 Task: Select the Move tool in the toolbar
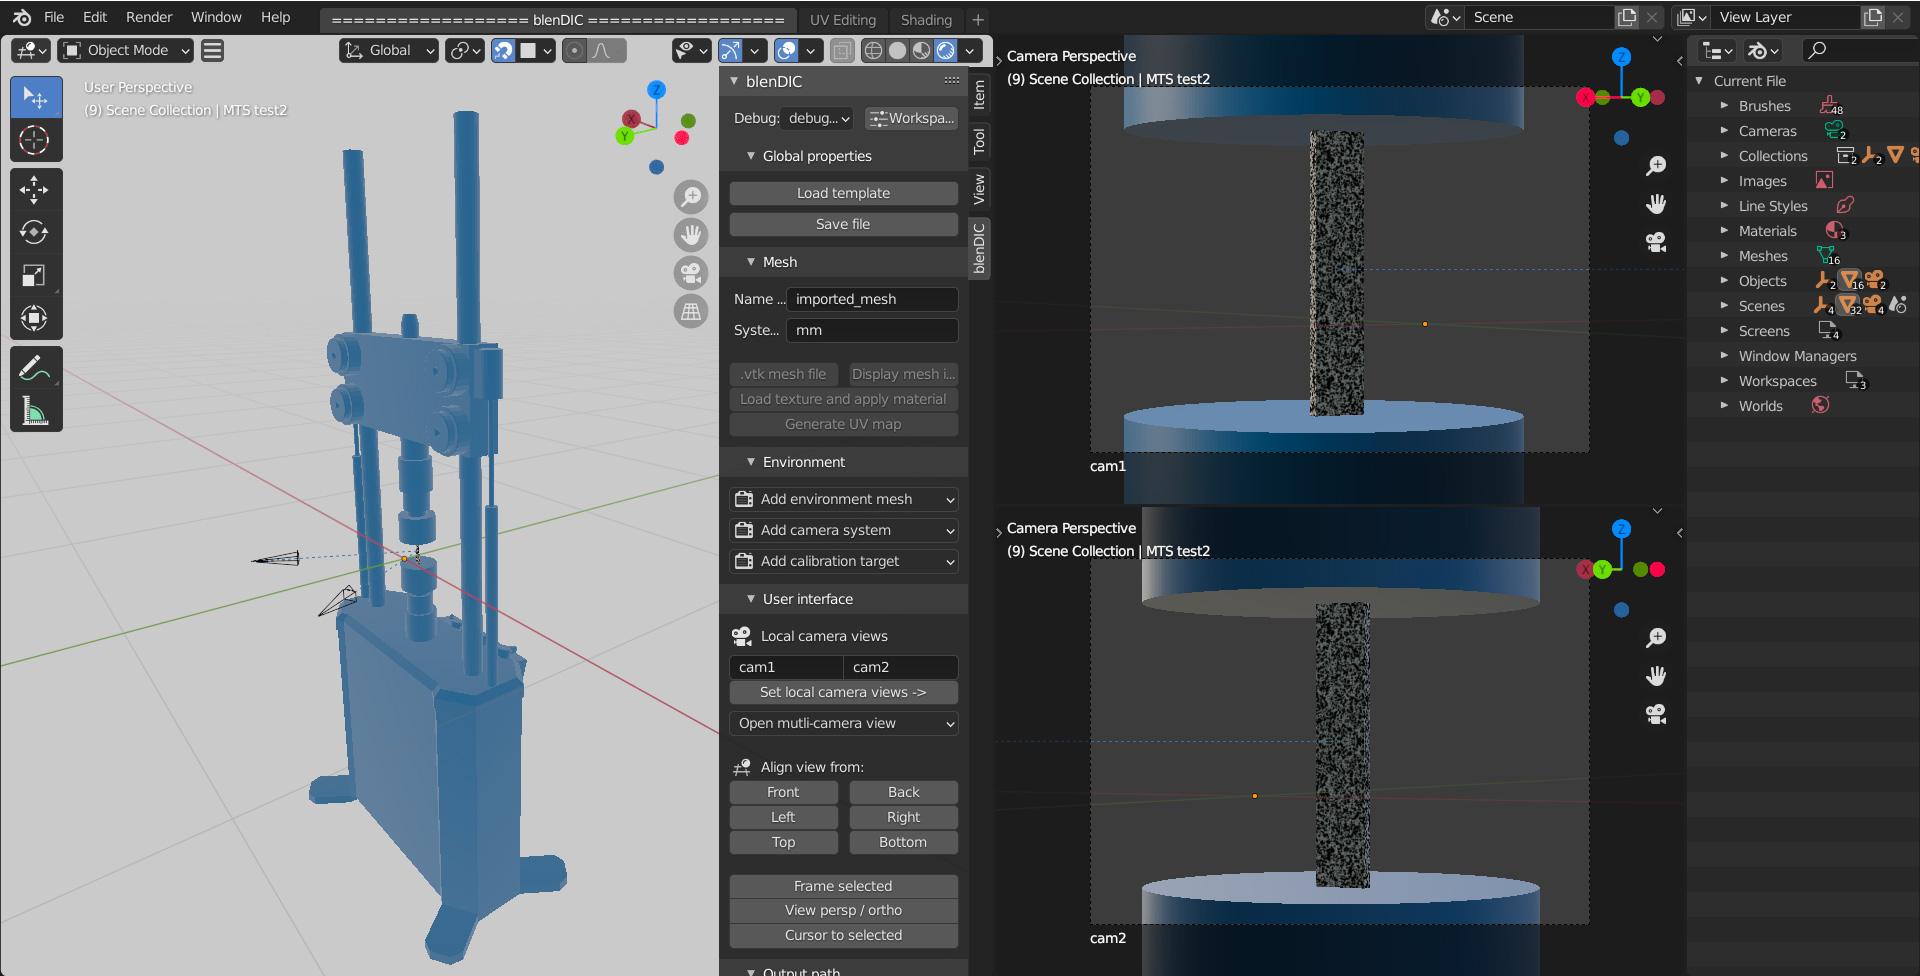pos(35,189)
